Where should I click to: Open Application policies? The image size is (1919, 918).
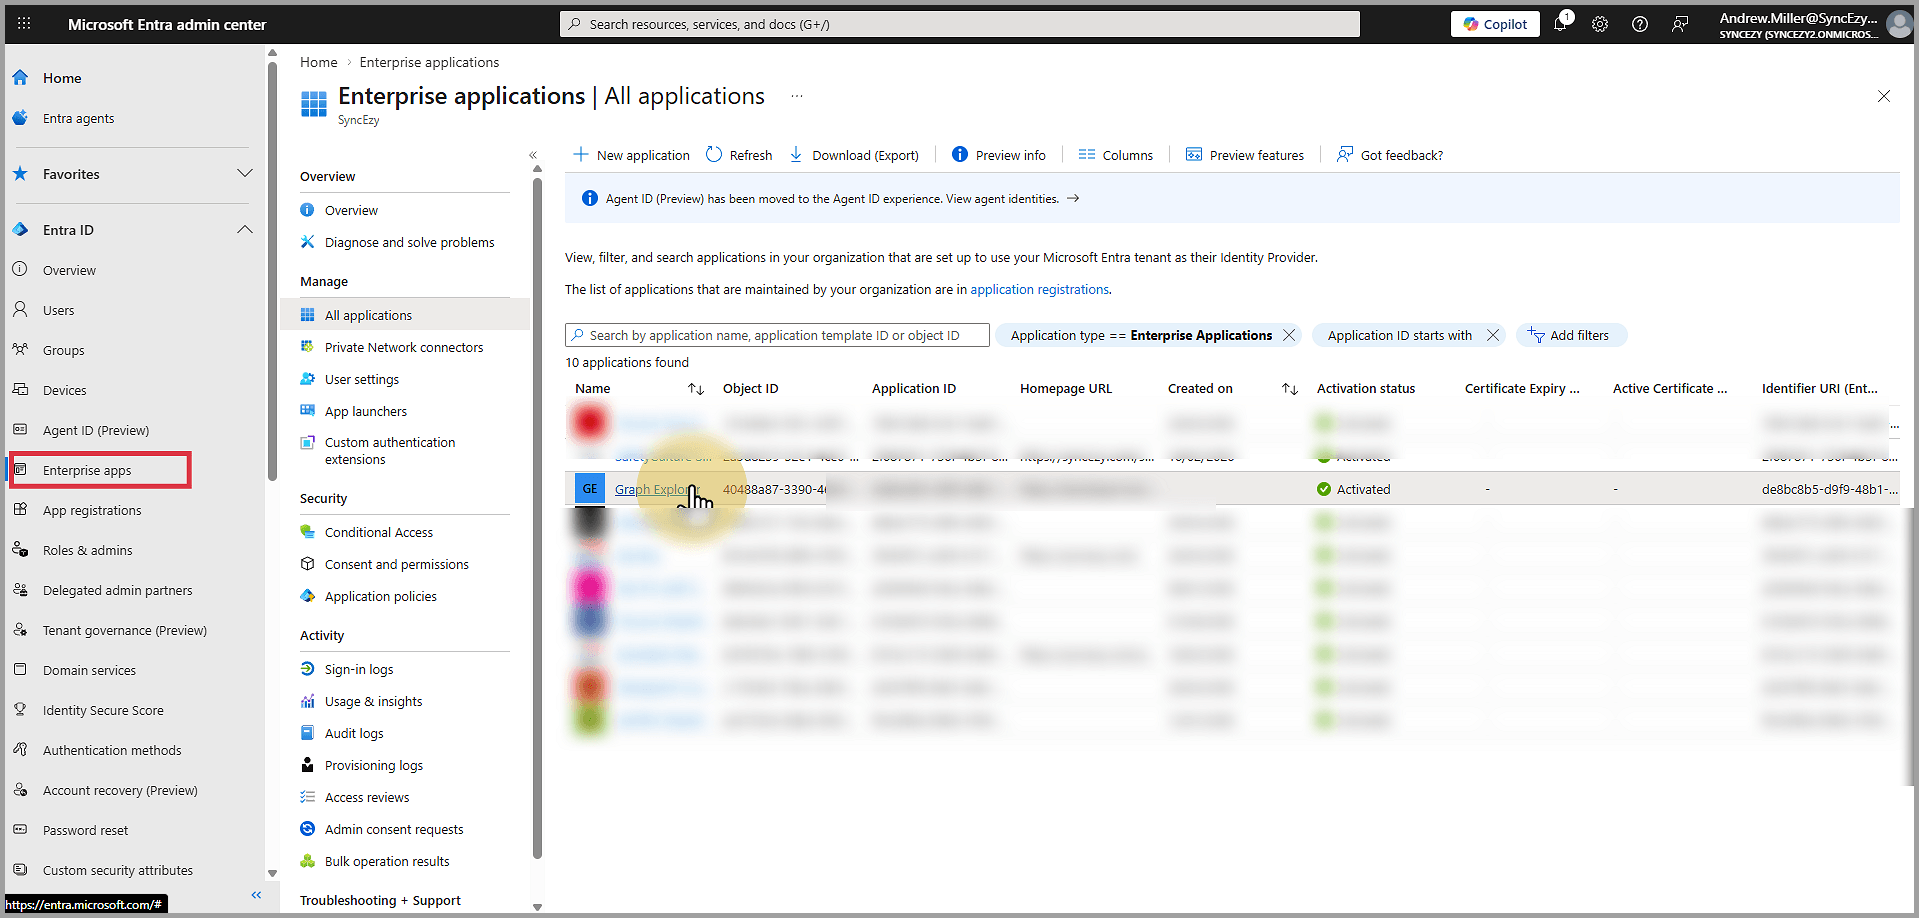click(x=380, y=596)
